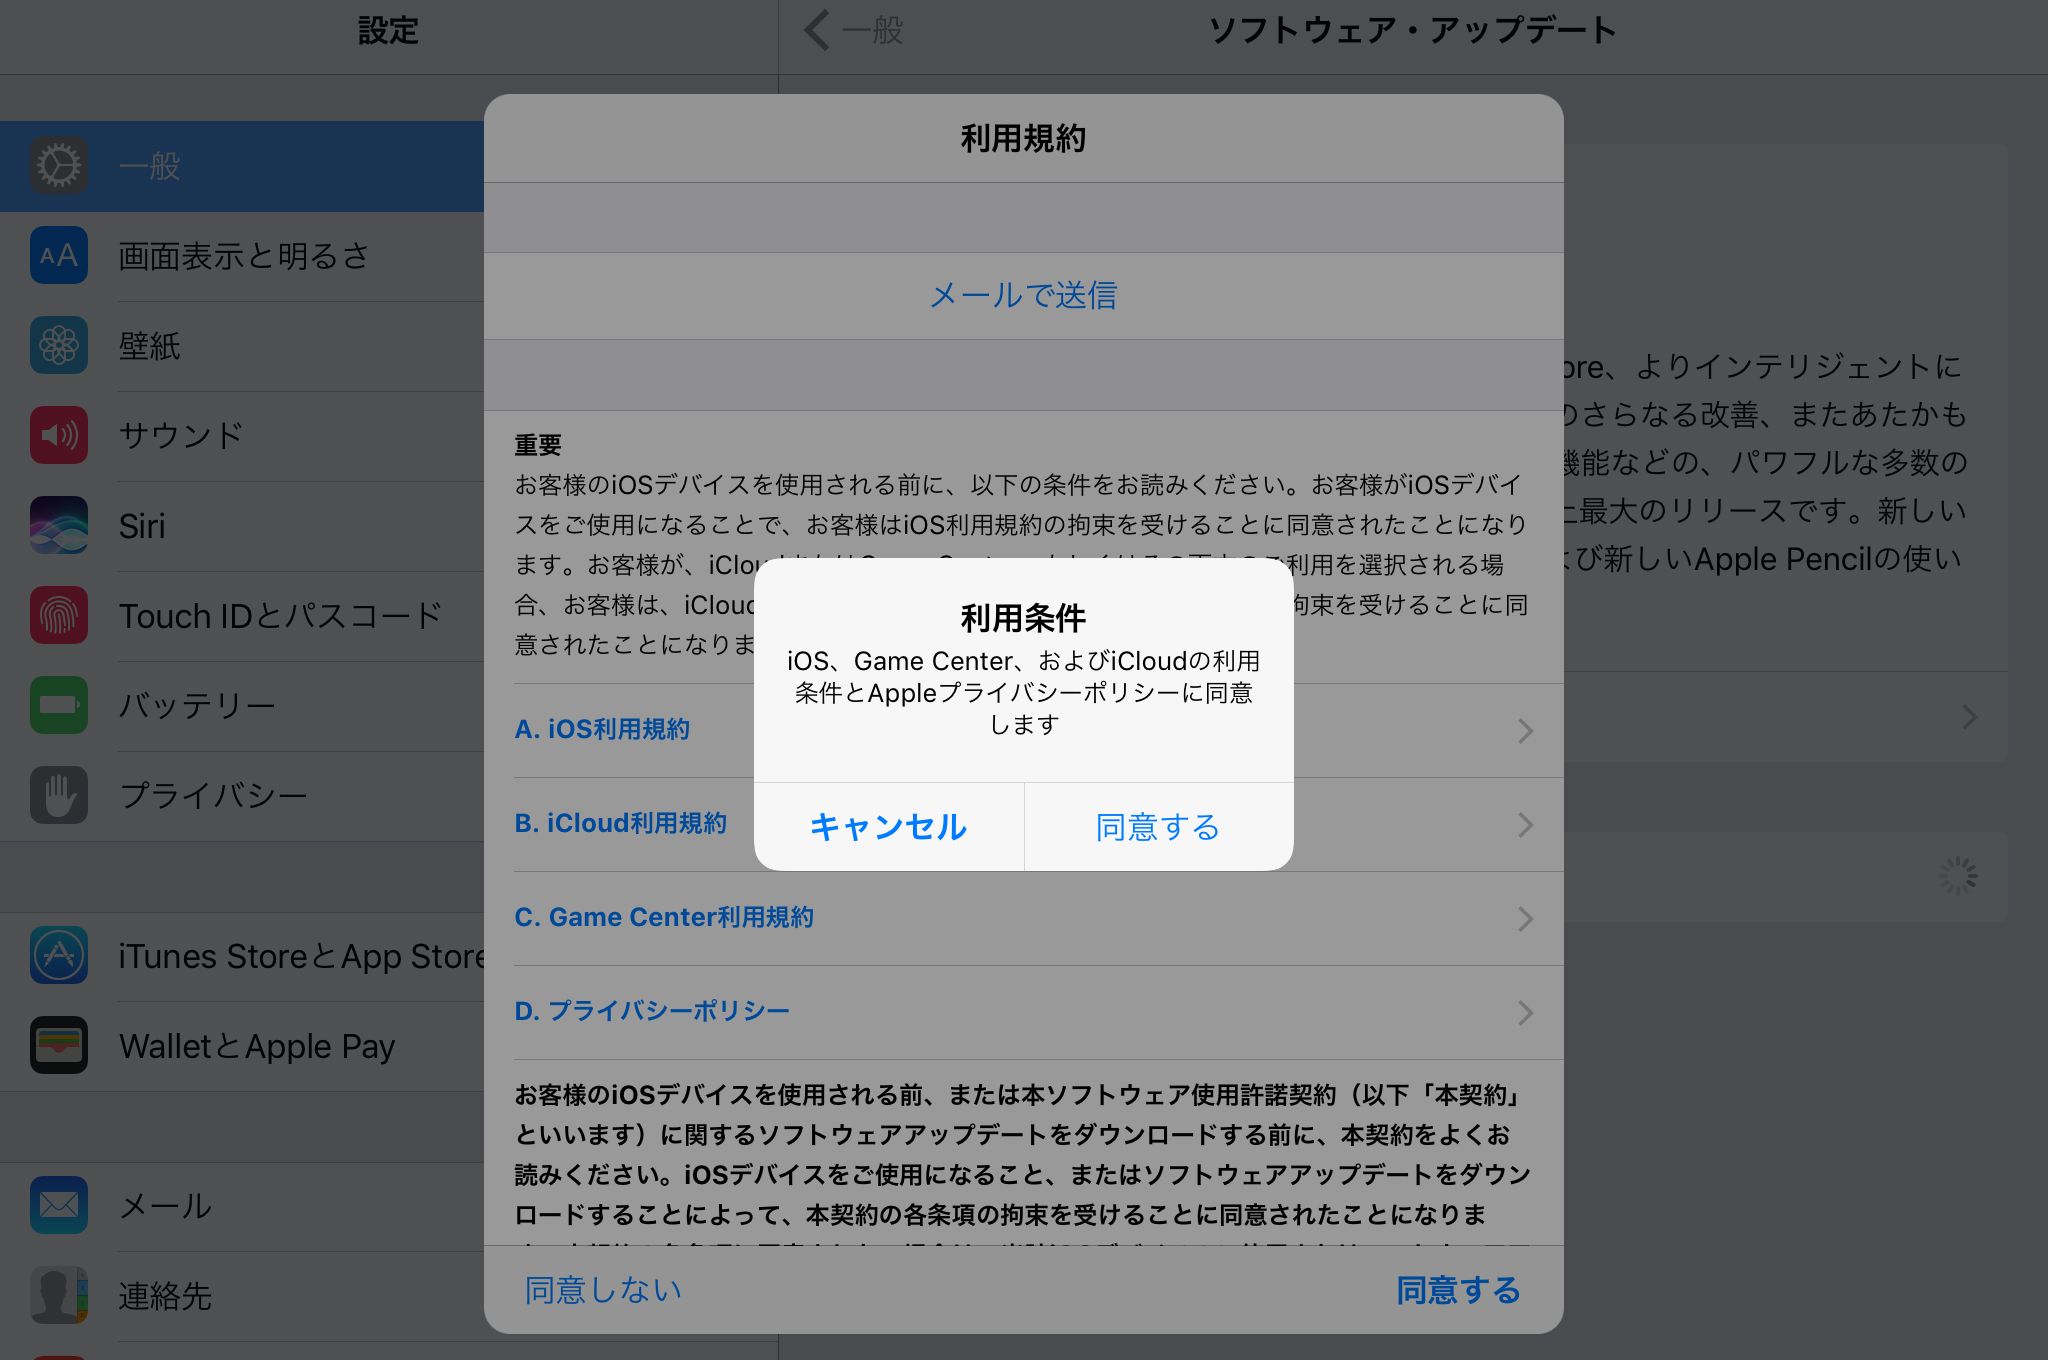Tap the 重要 heading in terms
This screenshot has width=2048, height=1360.
pyautogui.click(x=538, y=445)
